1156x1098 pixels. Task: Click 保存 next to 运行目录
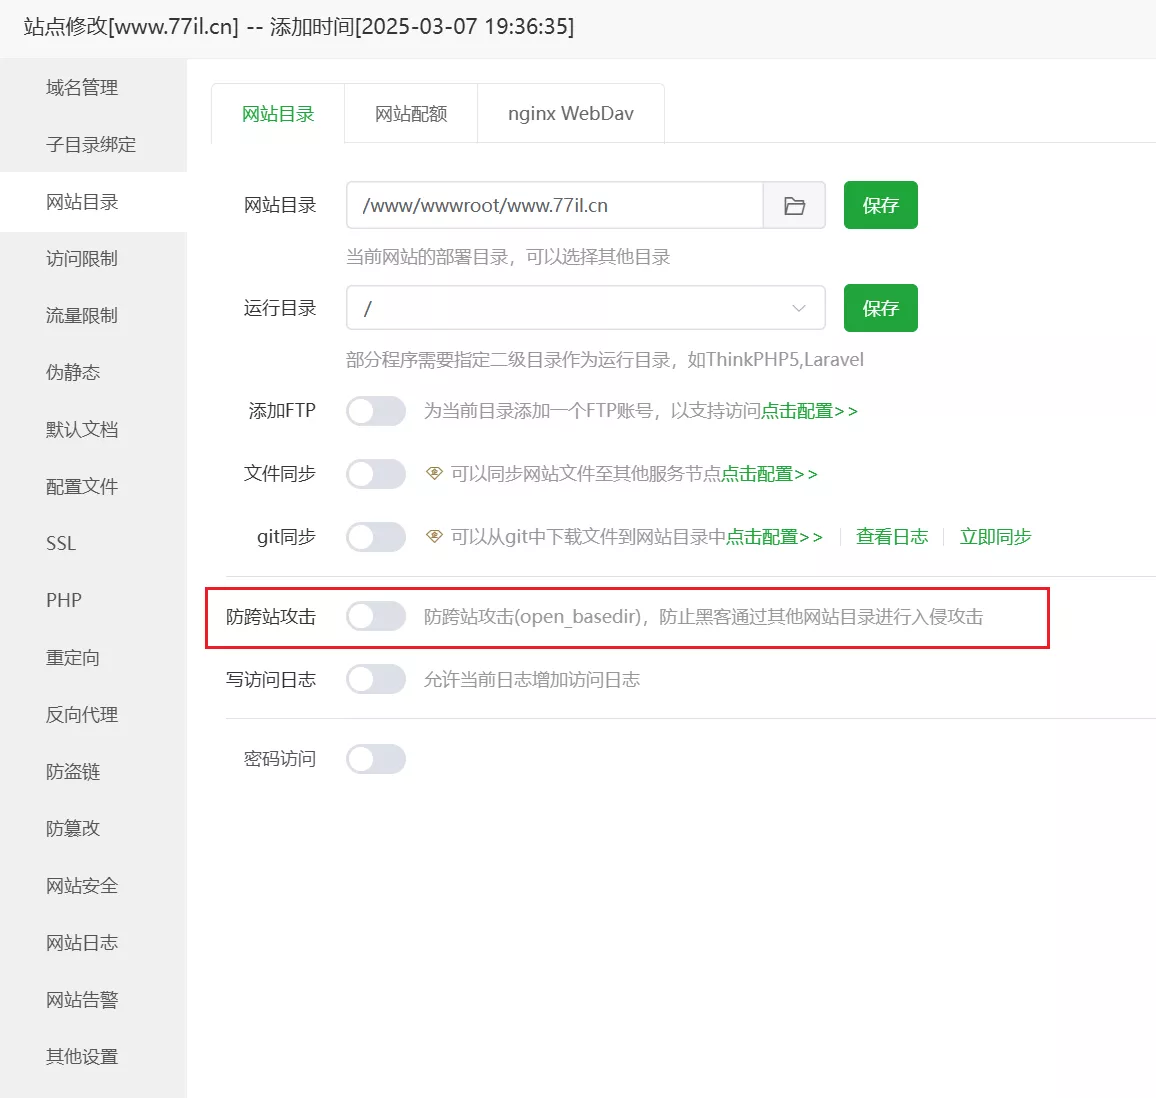[880, 308]
